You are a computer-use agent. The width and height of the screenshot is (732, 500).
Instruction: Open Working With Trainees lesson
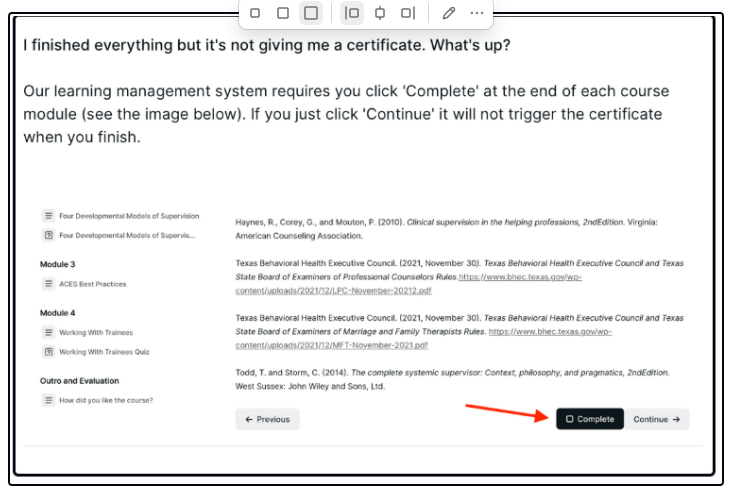pos(95,332)
